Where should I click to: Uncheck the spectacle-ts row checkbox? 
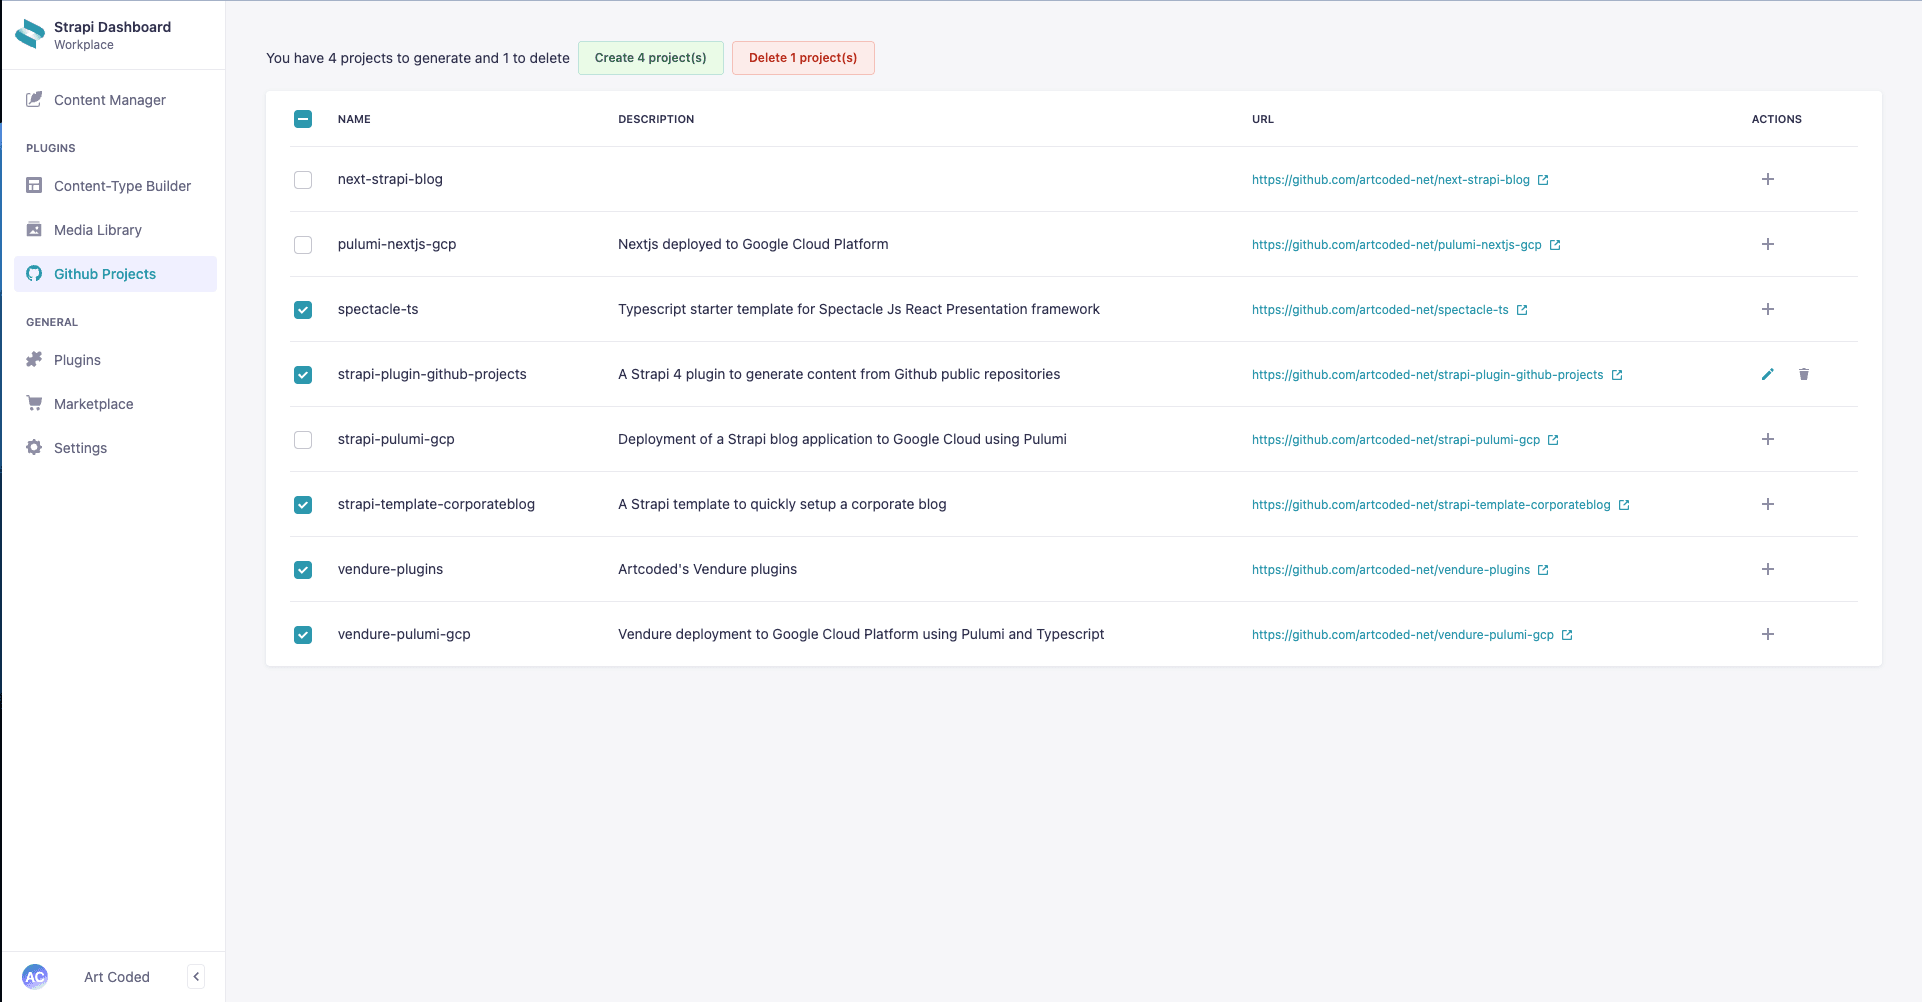click(303, 310)
